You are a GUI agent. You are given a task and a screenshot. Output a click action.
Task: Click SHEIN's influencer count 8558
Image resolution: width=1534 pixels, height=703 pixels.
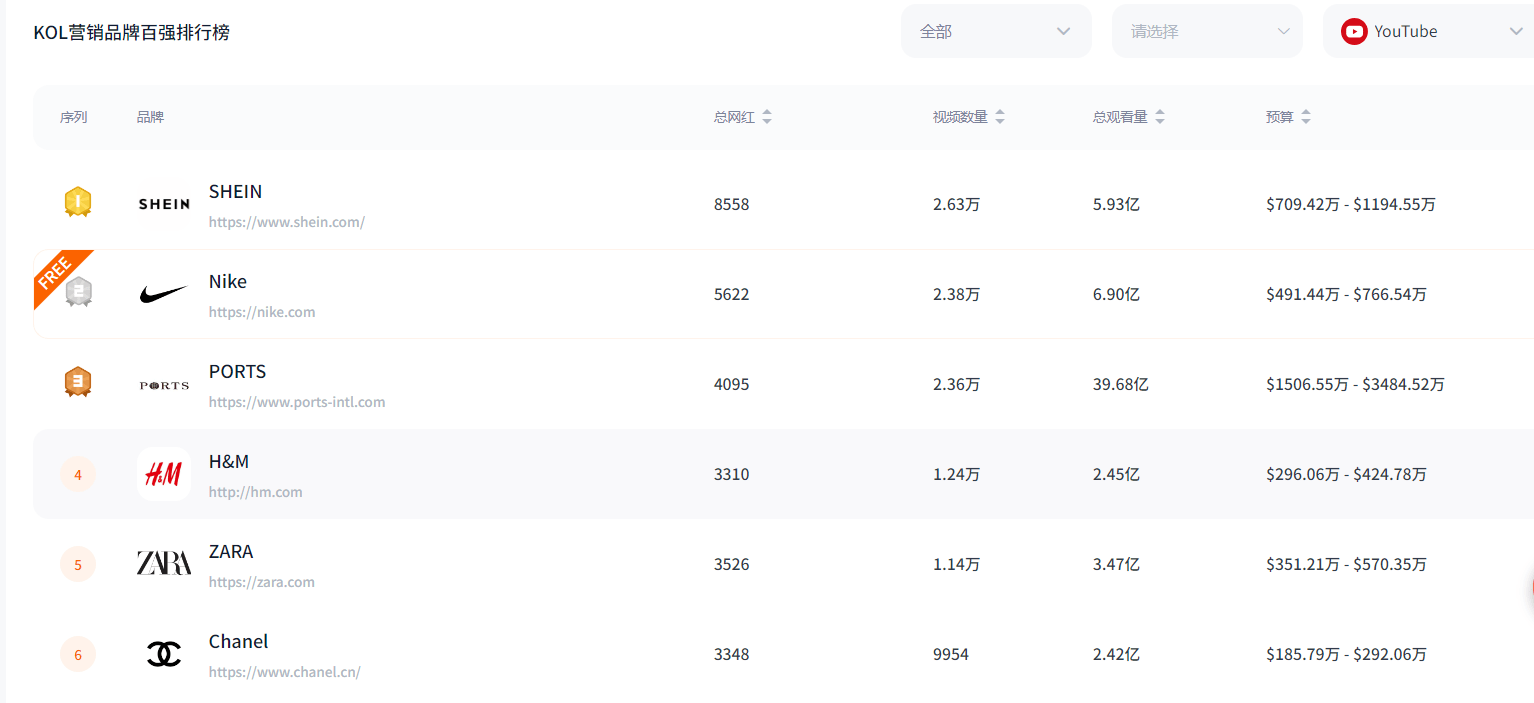tap(731, 204)
